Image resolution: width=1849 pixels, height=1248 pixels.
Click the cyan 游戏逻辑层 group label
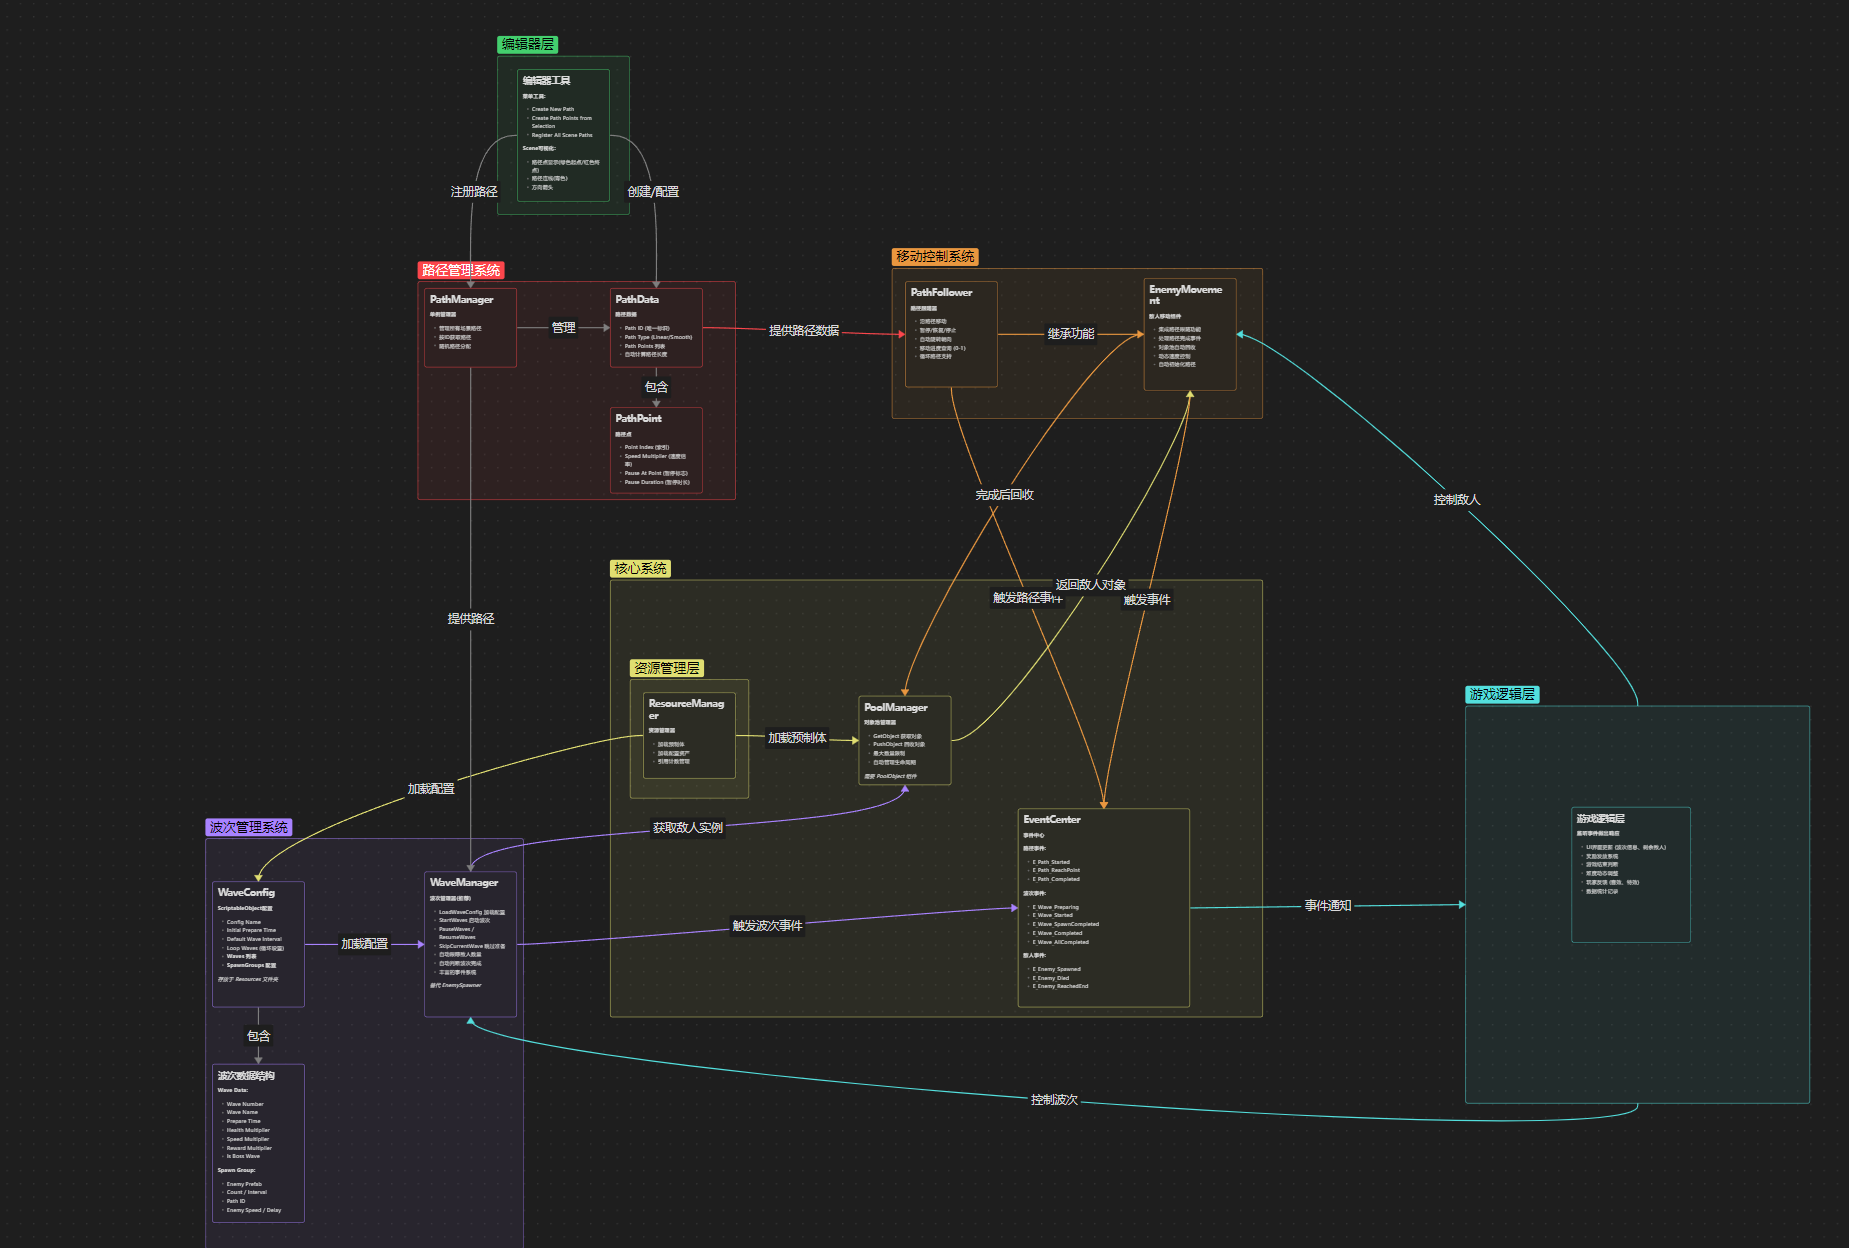click(1502, 694)
